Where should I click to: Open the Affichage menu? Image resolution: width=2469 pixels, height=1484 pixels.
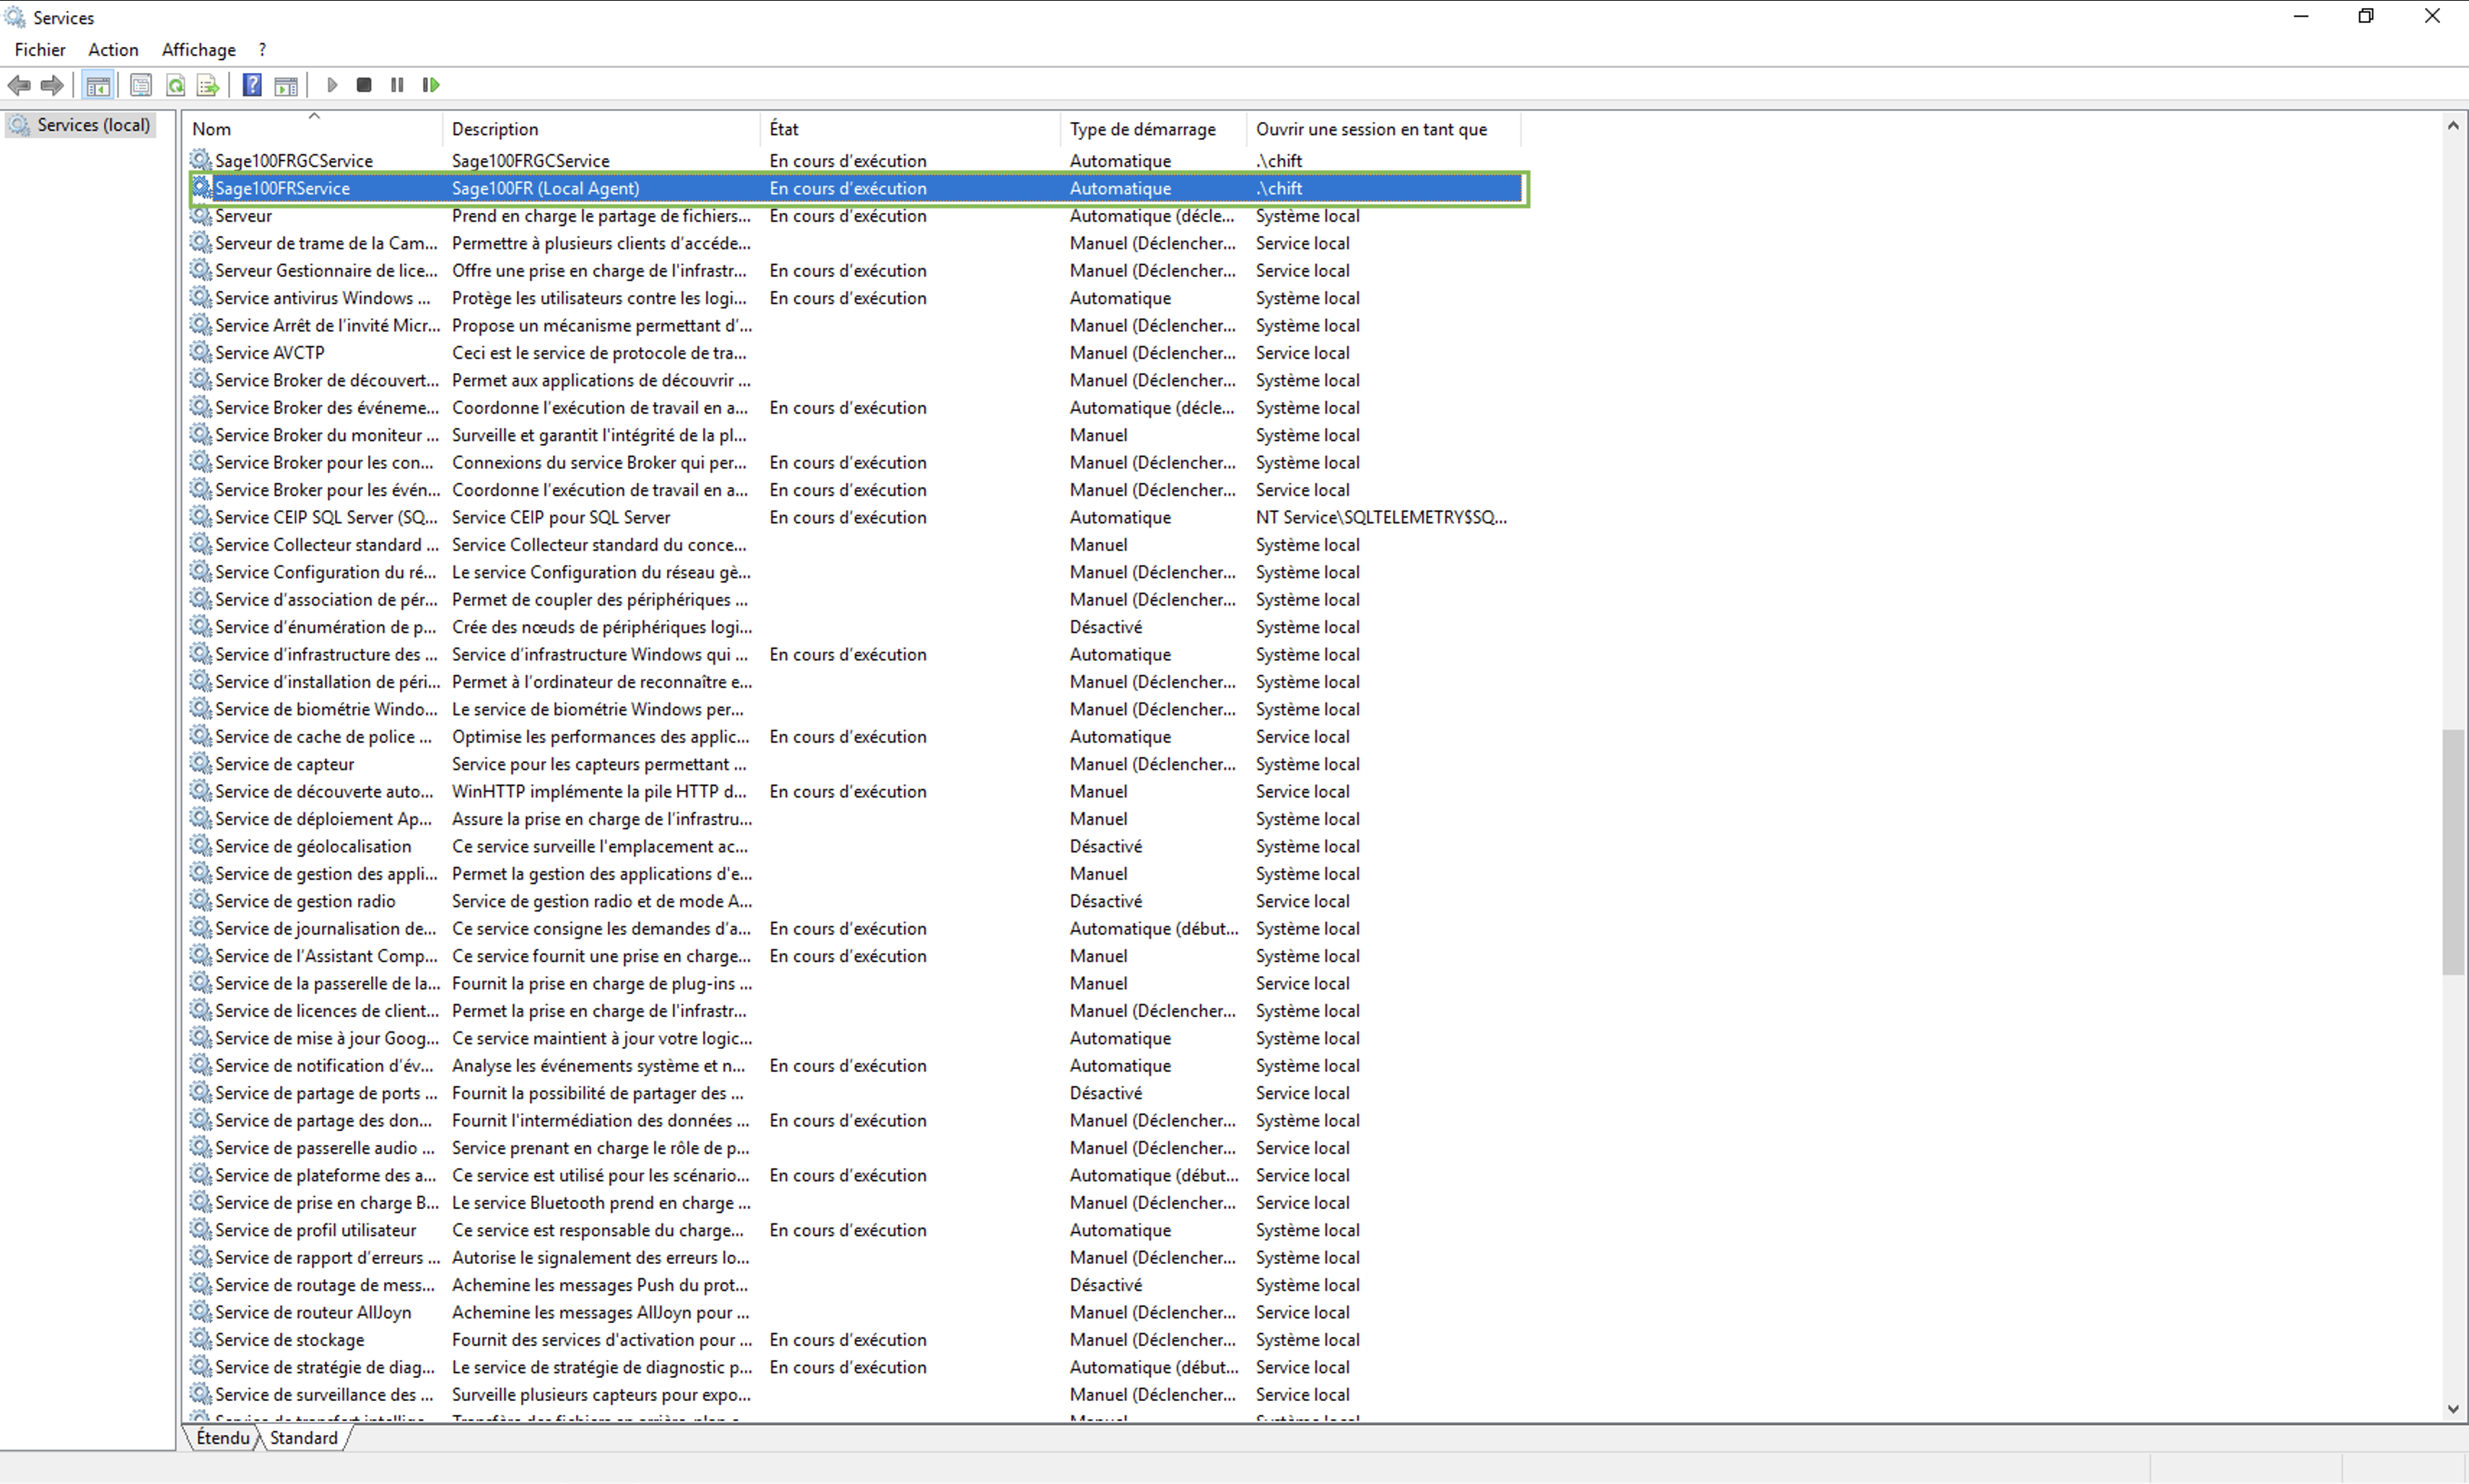[x=198, y=49]
